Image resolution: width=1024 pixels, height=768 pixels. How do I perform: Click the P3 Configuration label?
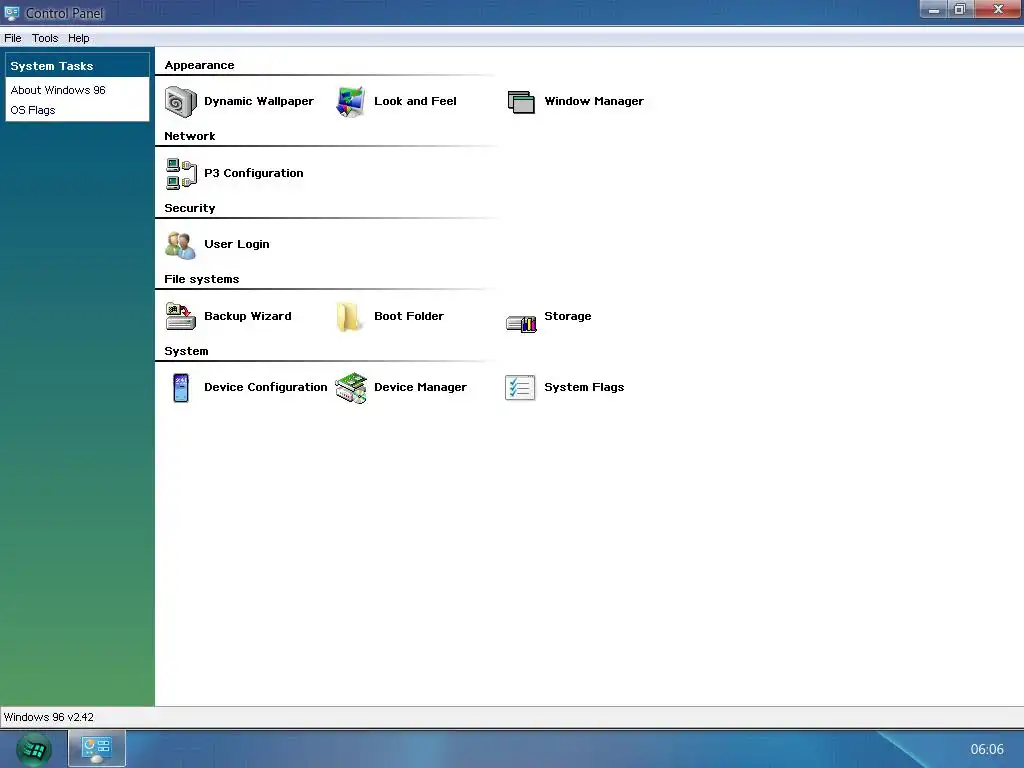tap(253, 173)
